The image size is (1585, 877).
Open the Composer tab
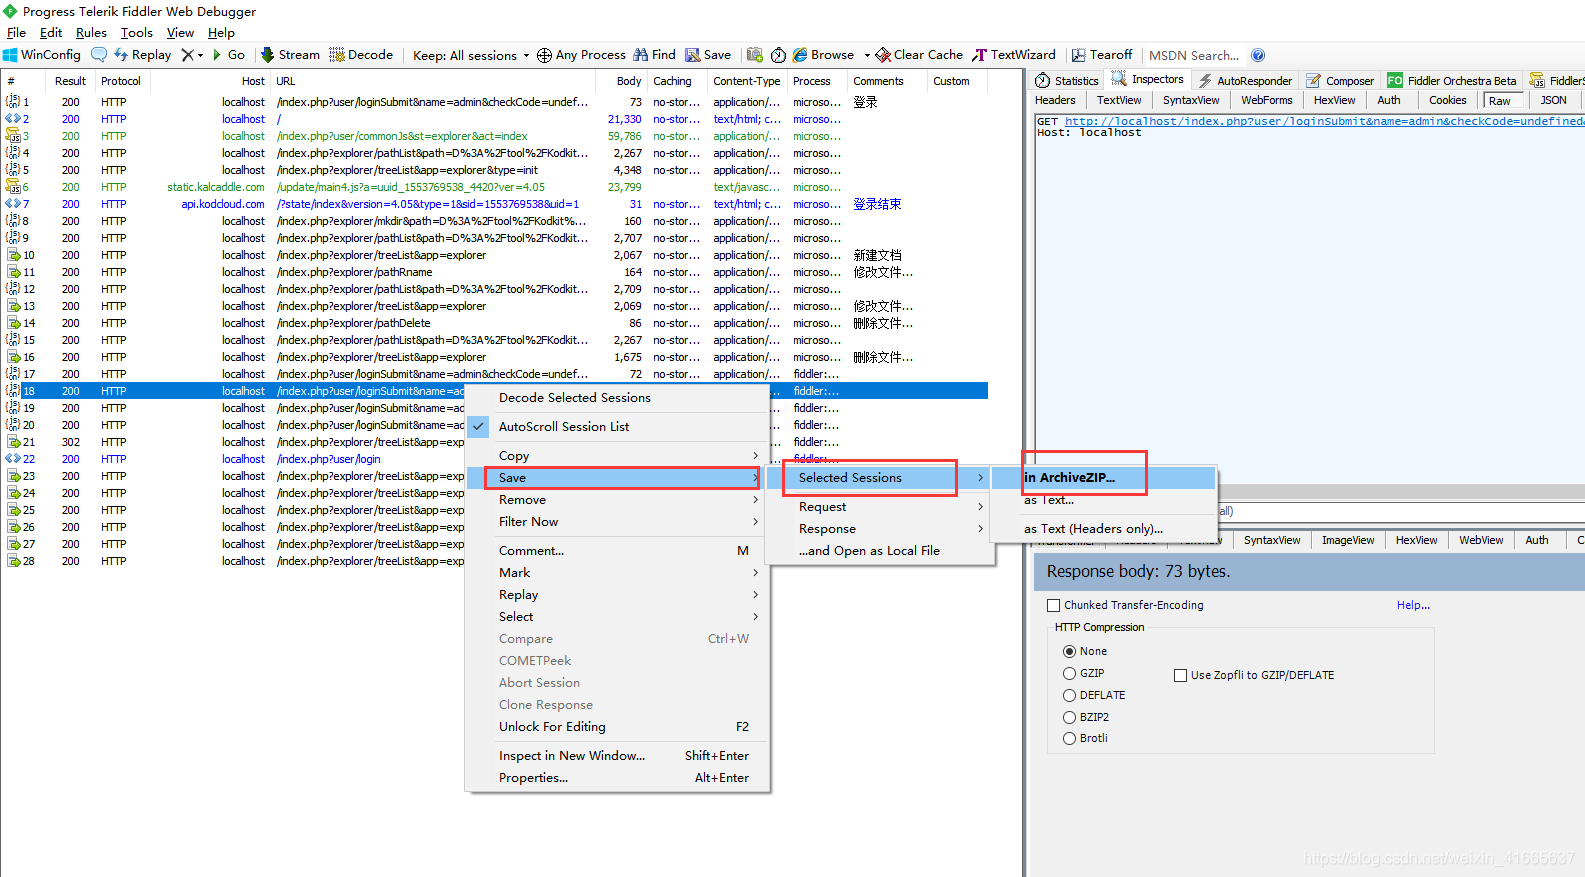coord(1340,80)
